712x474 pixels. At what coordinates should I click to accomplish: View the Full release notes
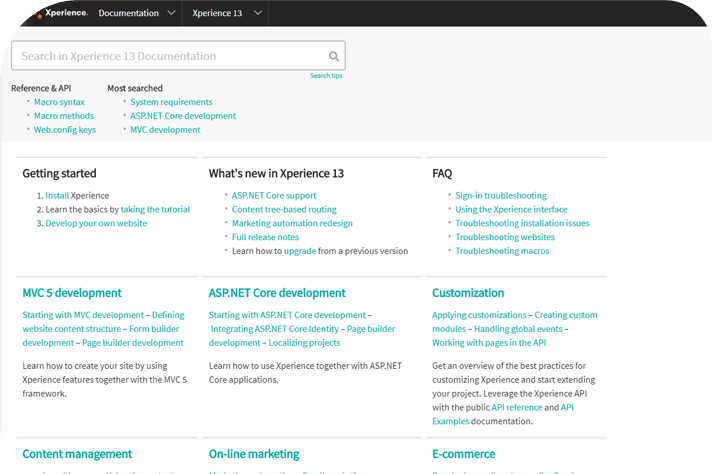pos(265,237)
